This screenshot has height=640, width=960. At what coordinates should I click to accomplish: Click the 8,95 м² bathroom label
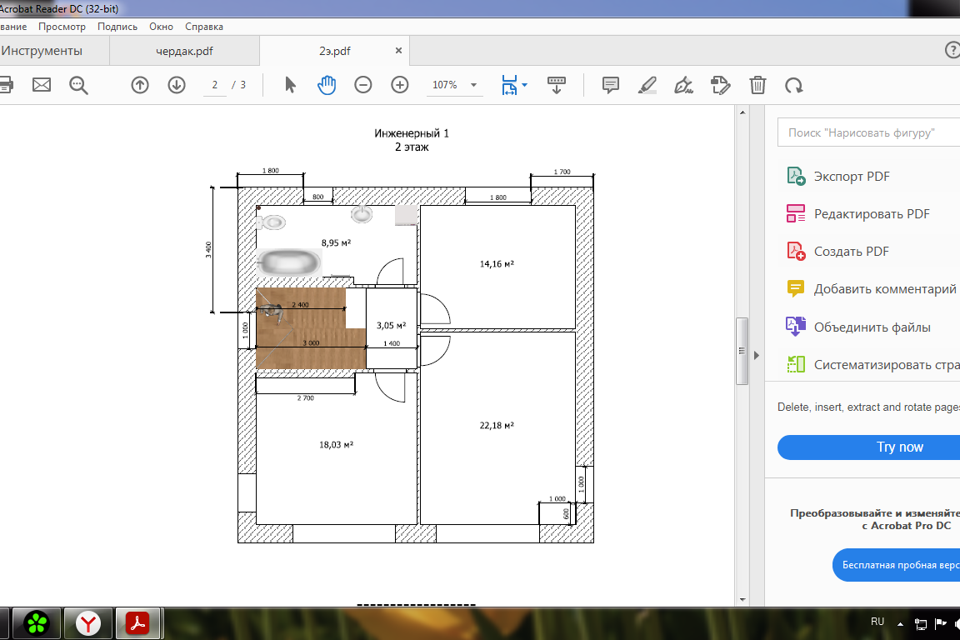(336, 243)
